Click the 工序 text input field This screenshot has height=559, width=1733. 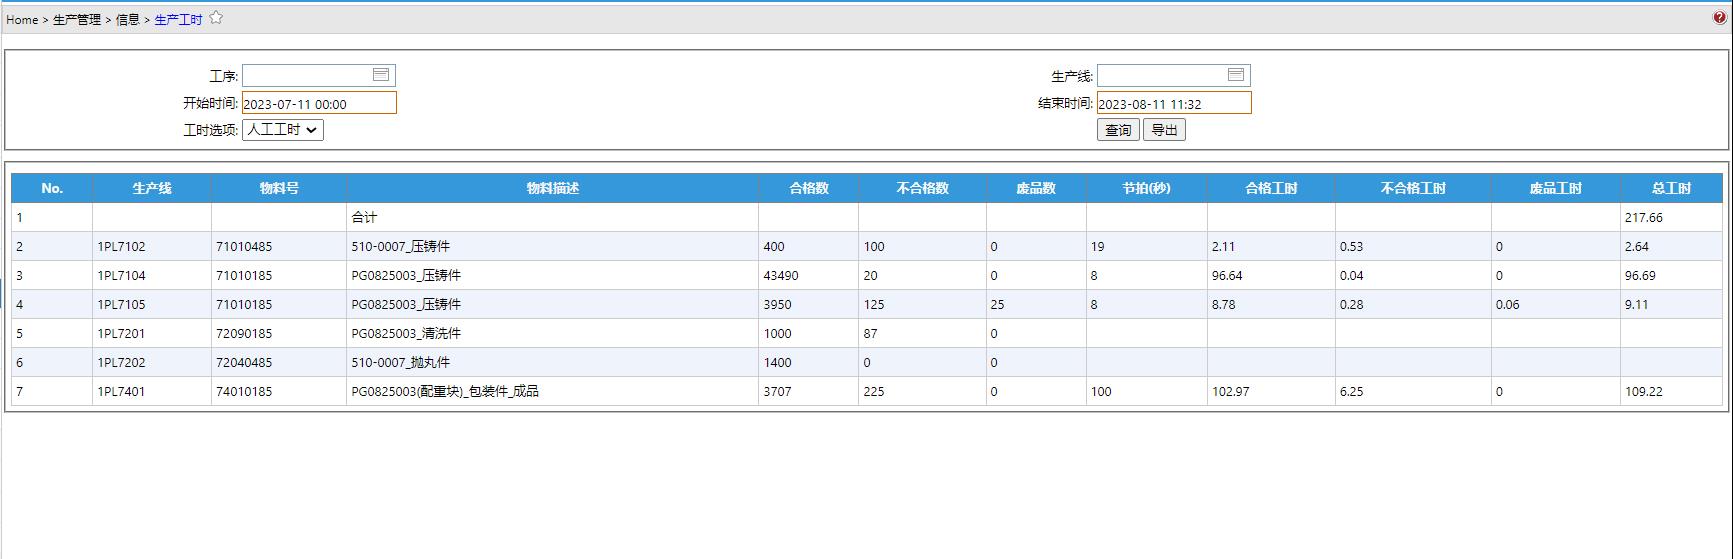pyautogui.click(x=306, y=75)
